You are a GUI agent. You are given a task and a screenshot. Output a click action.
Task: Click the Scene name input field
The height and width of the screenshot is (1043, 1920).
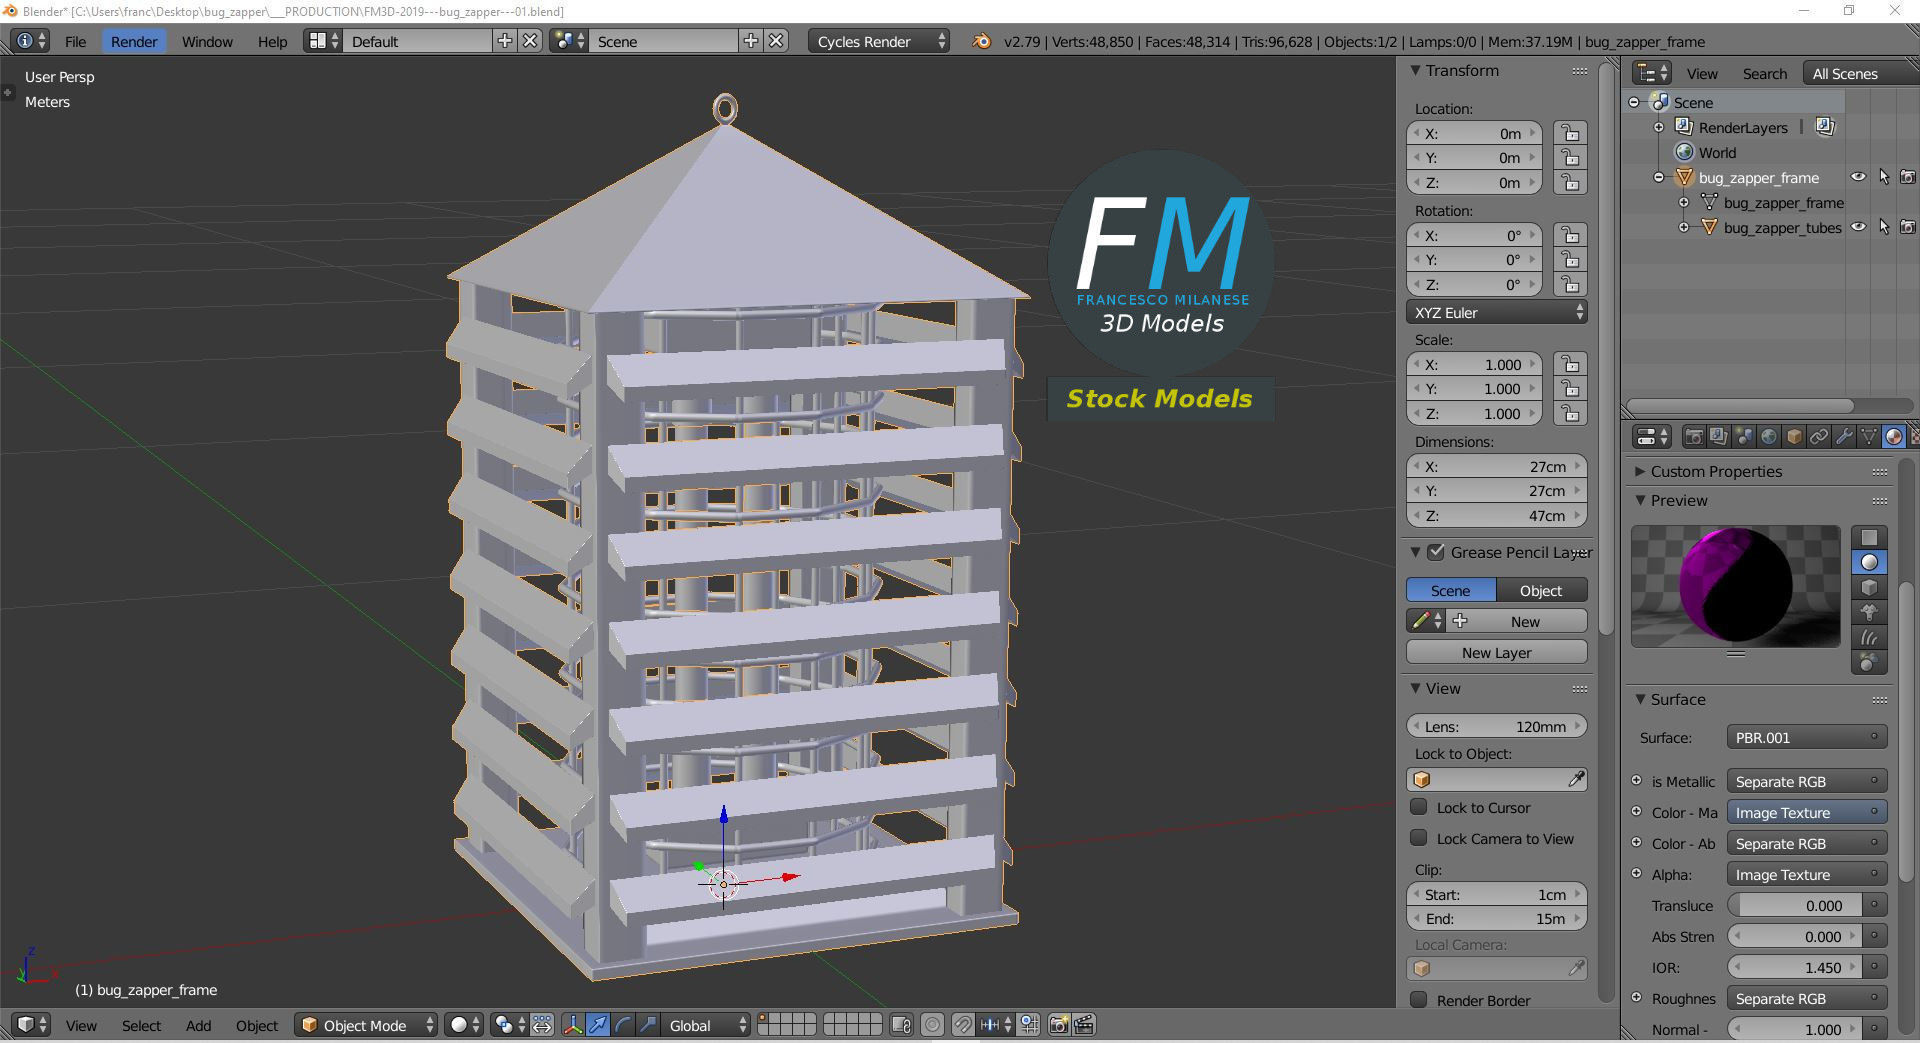(664, 41)
